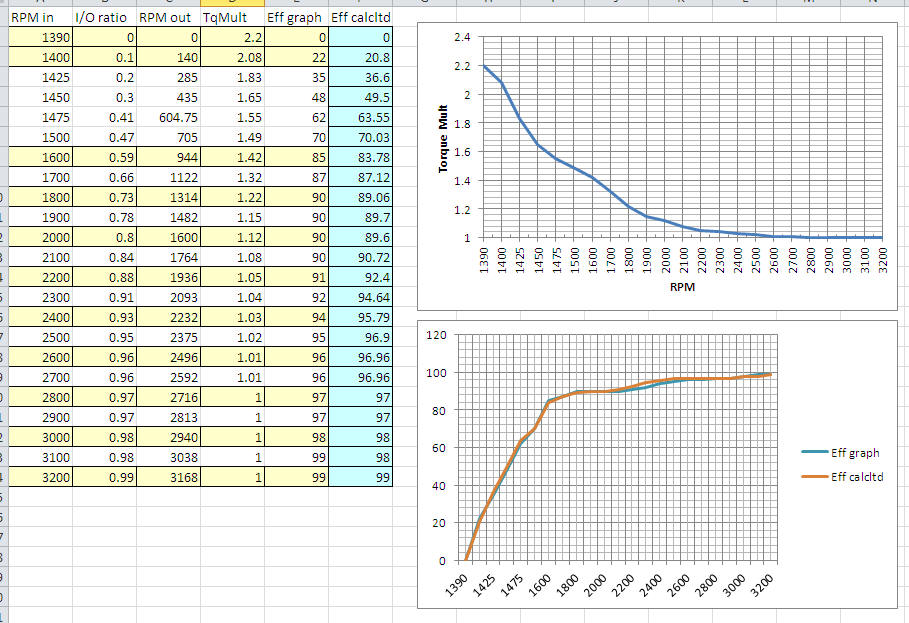Click I/O ratio cell showing 0.99
This screenshot has width=909, height=623.
pos(104,478)
